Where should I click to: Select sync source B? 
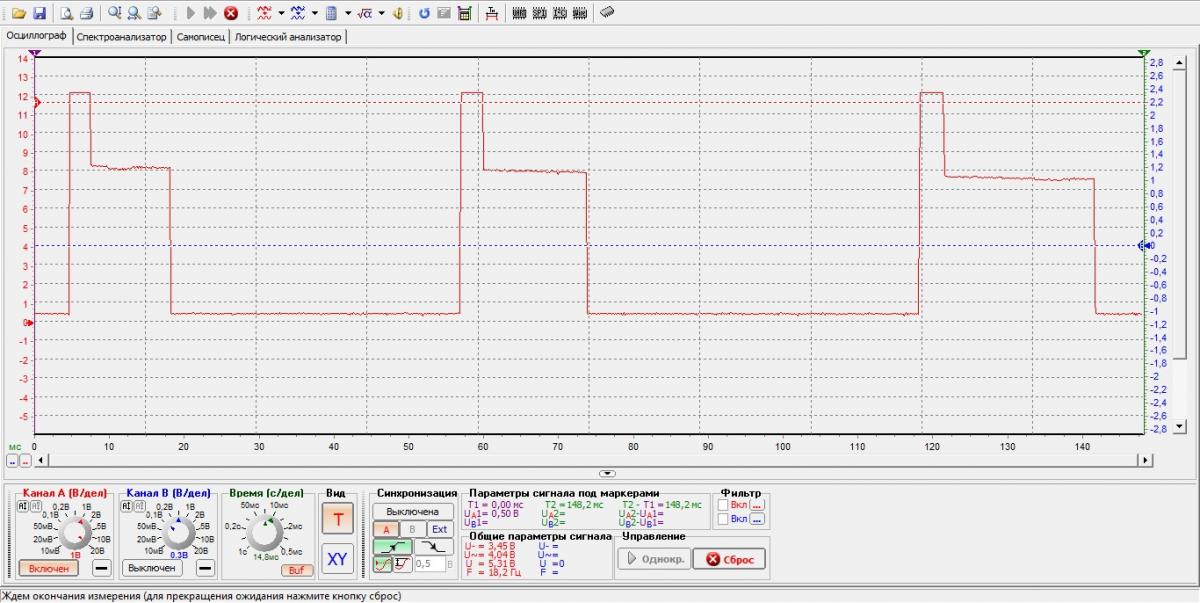412,529
